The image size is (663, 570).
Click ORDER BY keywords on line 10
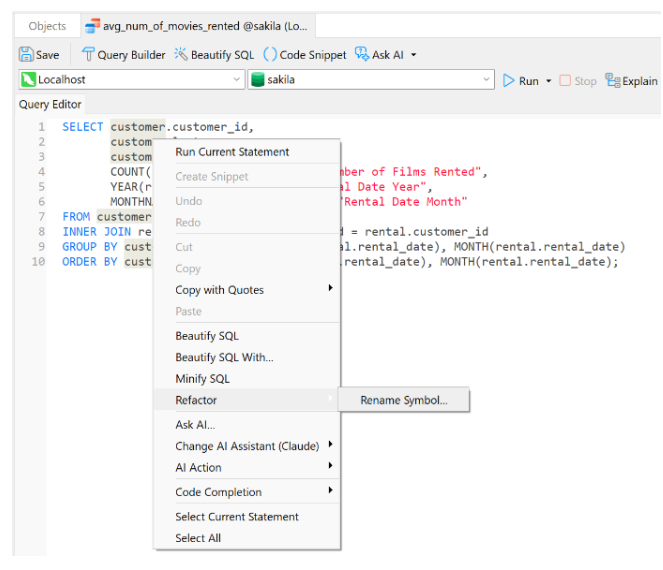tap(90, 262)
